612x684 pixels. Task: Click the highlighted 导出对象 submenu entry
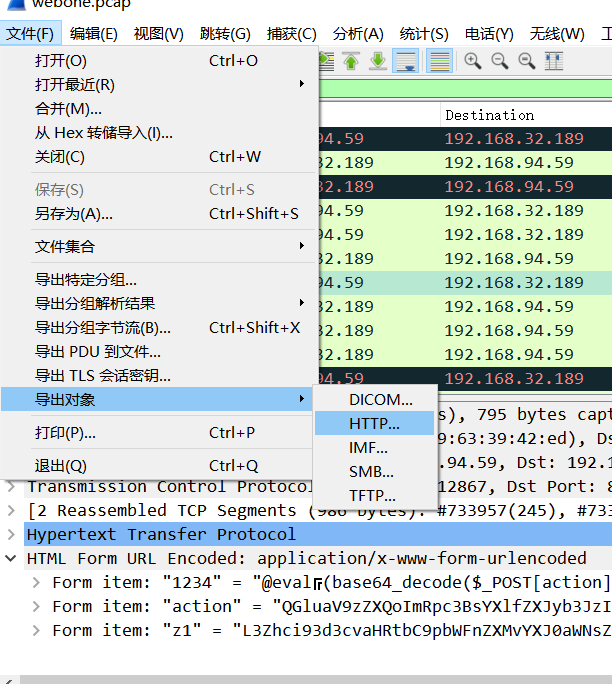click(x=157, y=399)
